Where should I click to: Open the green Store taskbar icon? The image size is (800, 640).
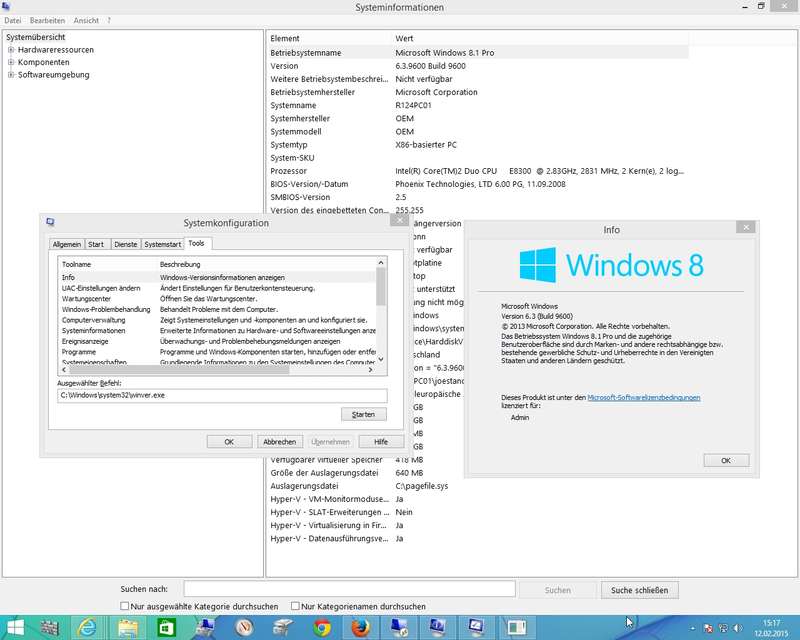pyautogui.click(x=168, y=627)
